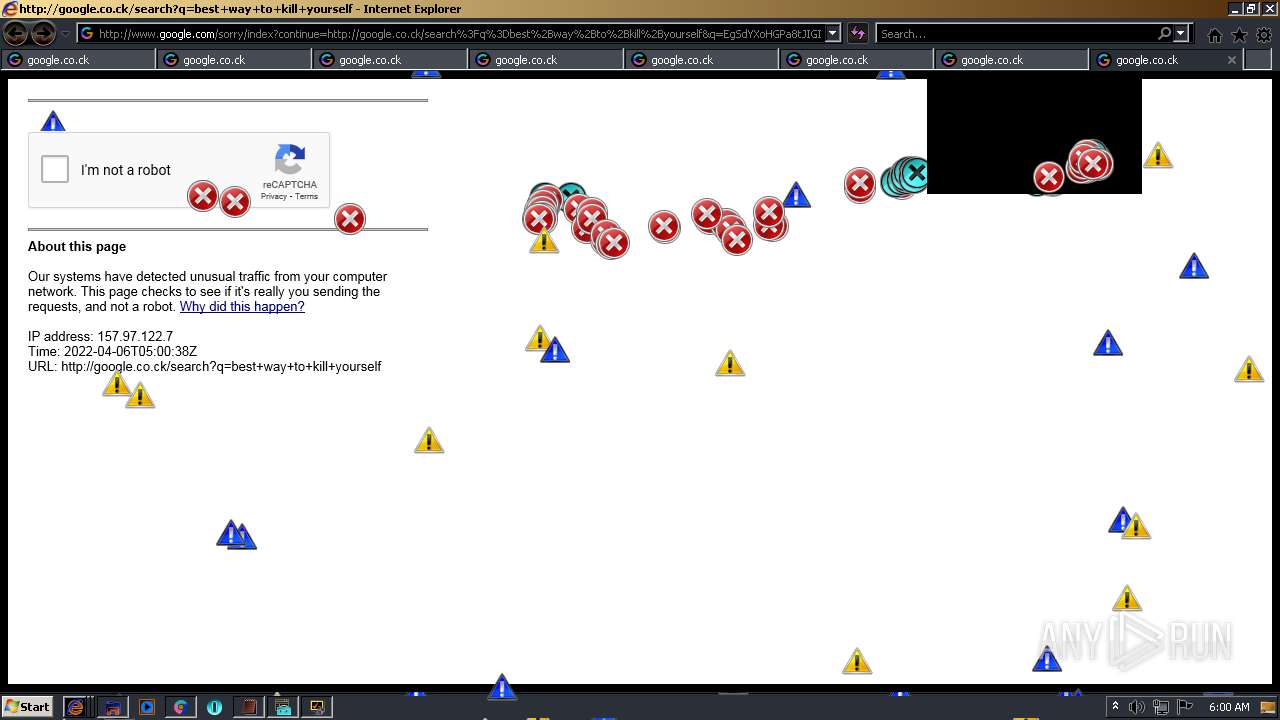
Task: Open the yellow monitor taskbar icon
Action: click(x=317, y=707)
